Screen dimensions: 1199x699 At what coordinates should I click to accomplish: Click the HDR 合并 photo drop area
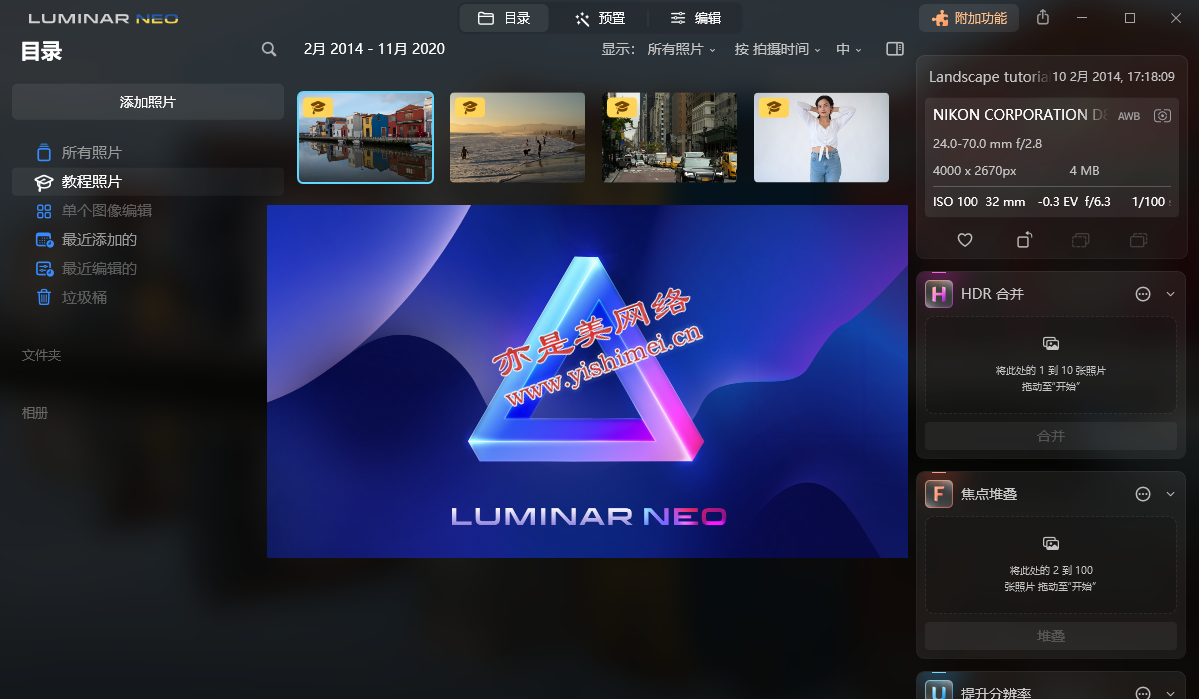point(1051,365)
